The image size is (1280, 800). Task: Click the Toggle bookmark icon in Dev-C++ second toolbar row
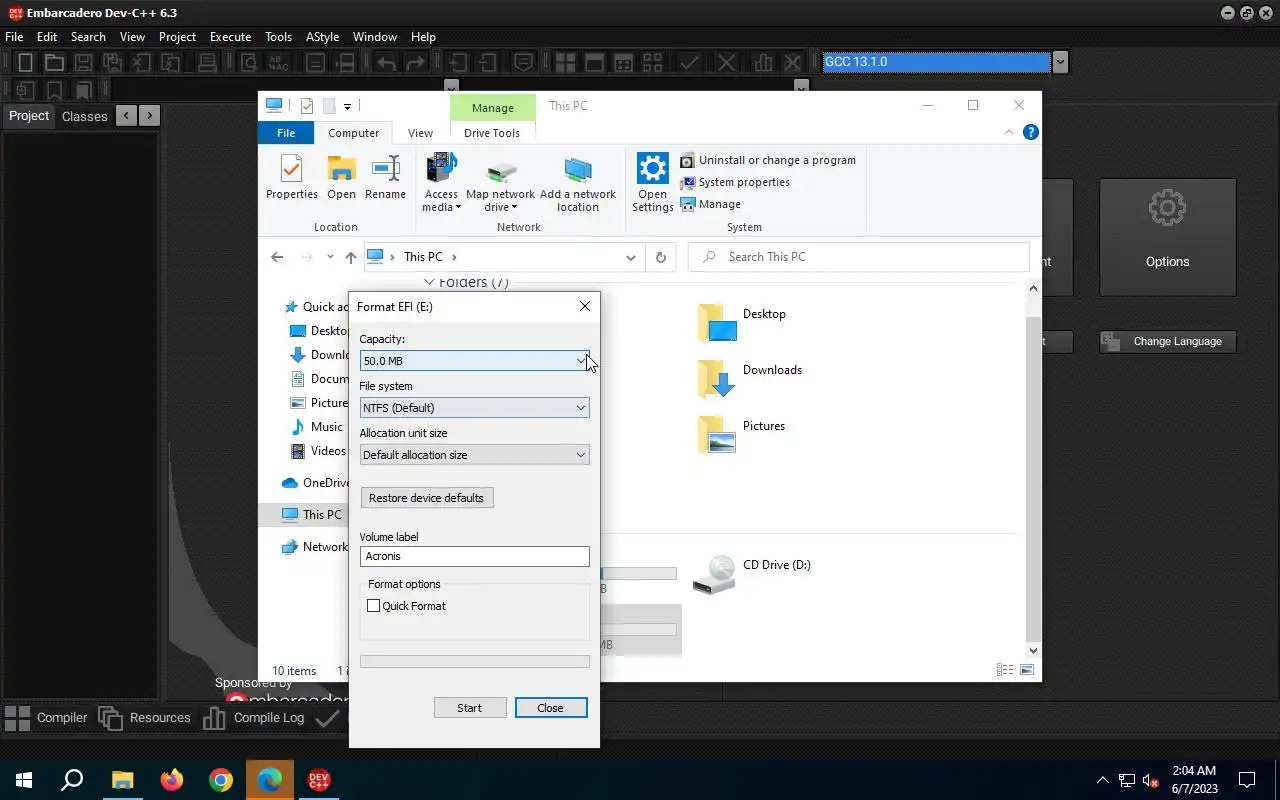click(54, 90)
